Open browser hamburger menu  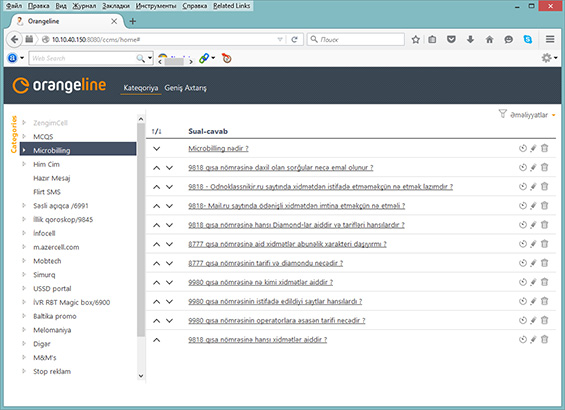pos(550,39)
